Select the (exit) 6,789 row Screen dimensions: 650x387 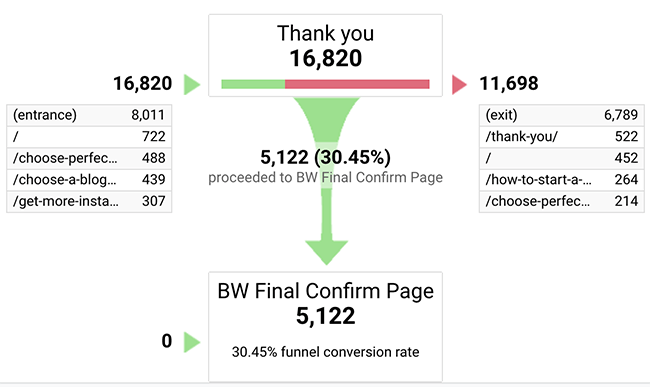(x=562, y=115)
